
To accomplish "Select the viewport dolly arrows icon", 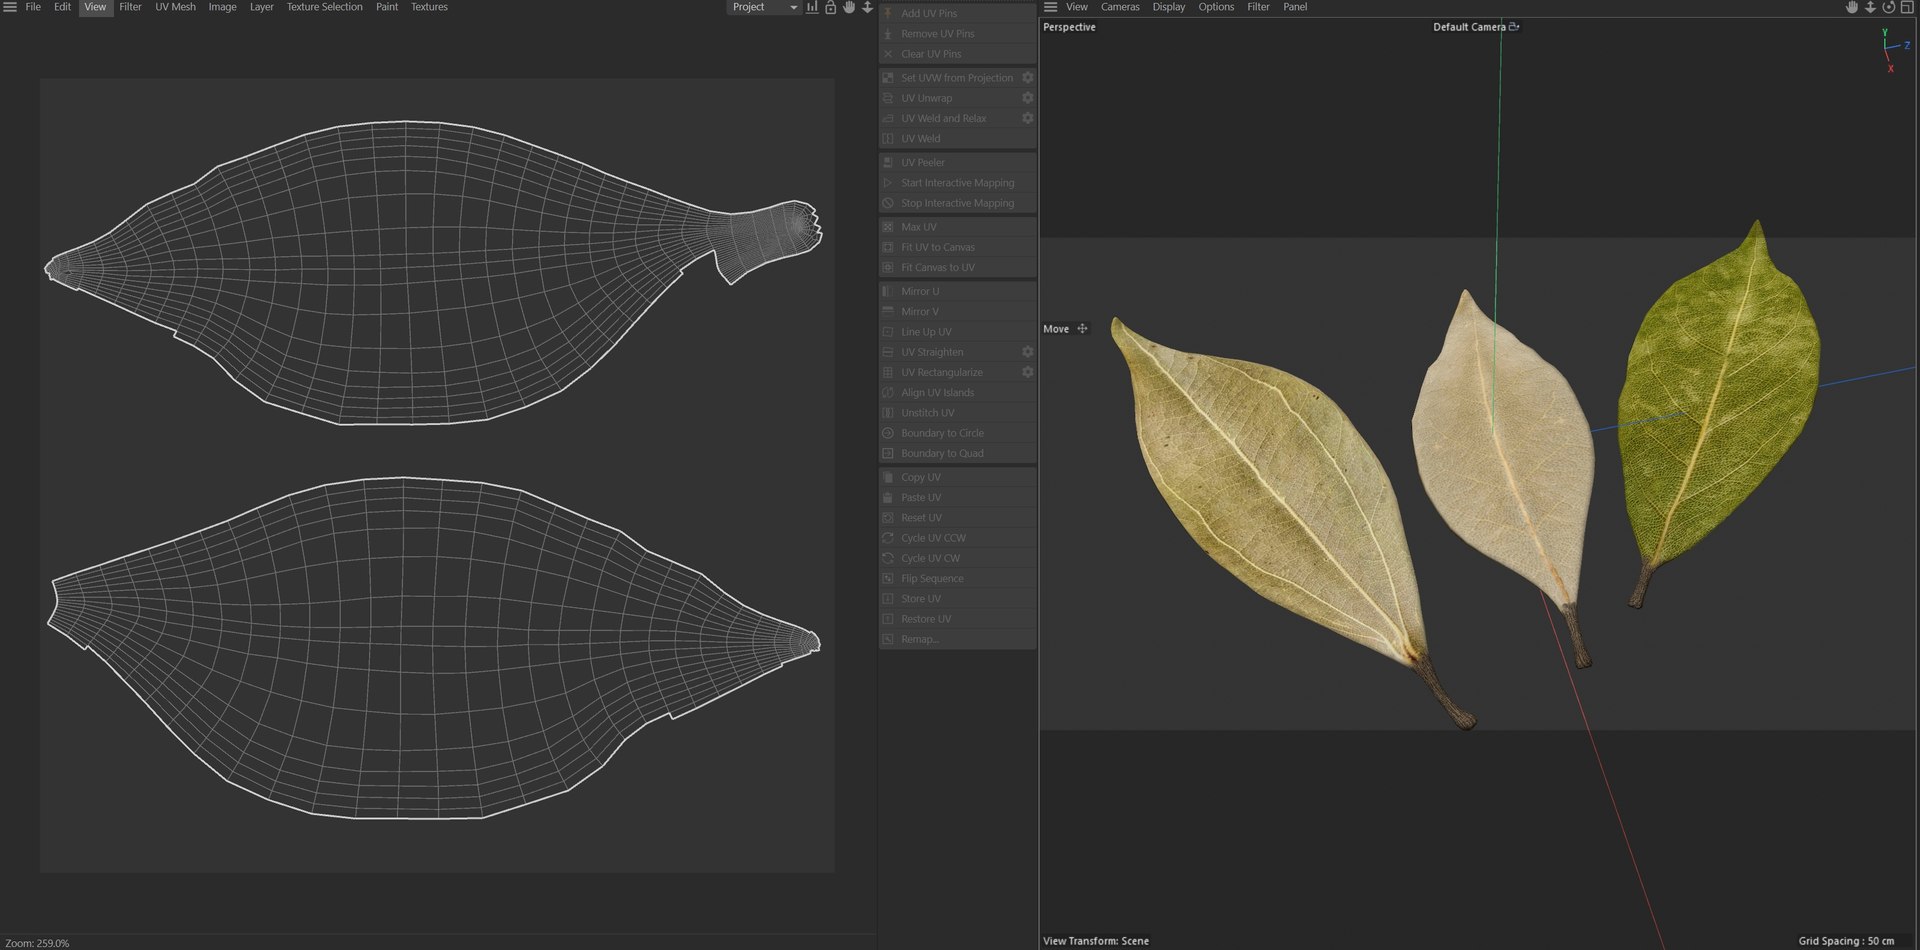I will tap(1870, 7).
